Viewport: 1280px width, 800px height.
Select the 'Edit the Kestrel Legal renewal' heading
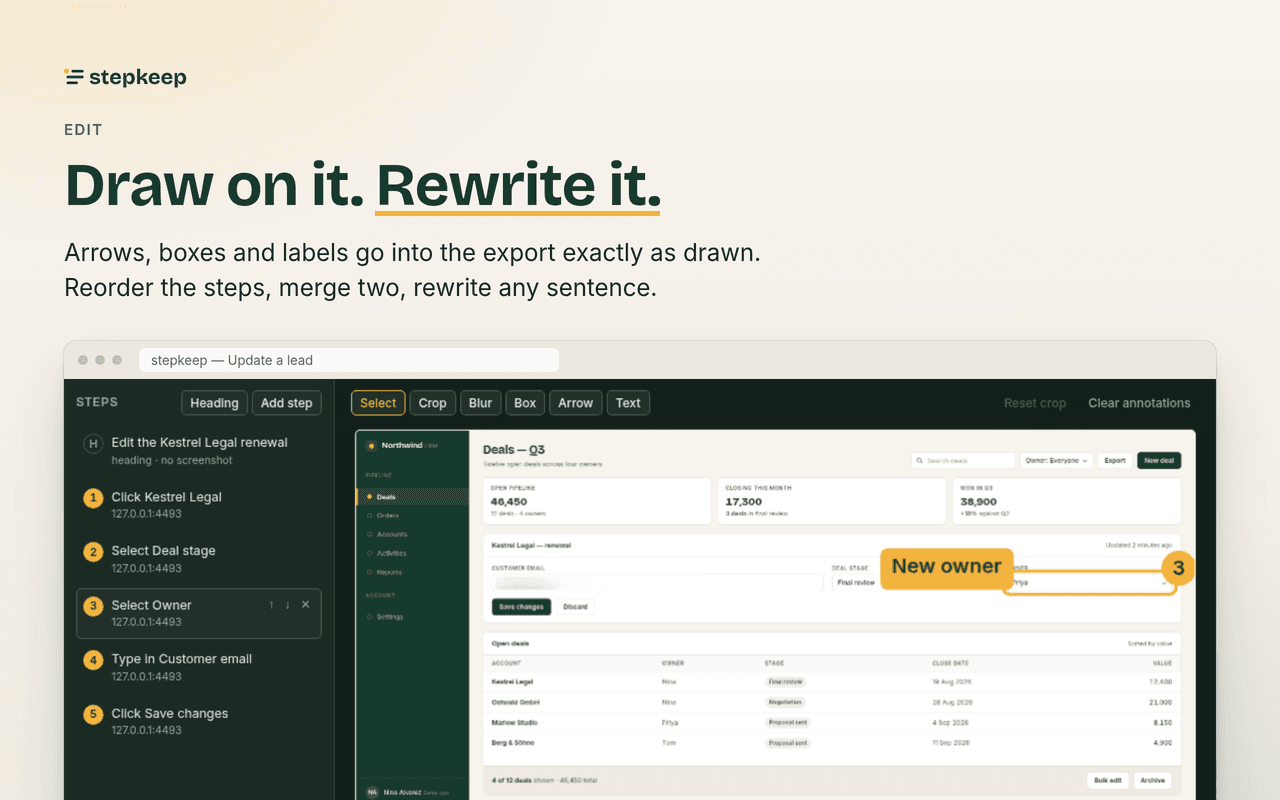click(199, 450)
